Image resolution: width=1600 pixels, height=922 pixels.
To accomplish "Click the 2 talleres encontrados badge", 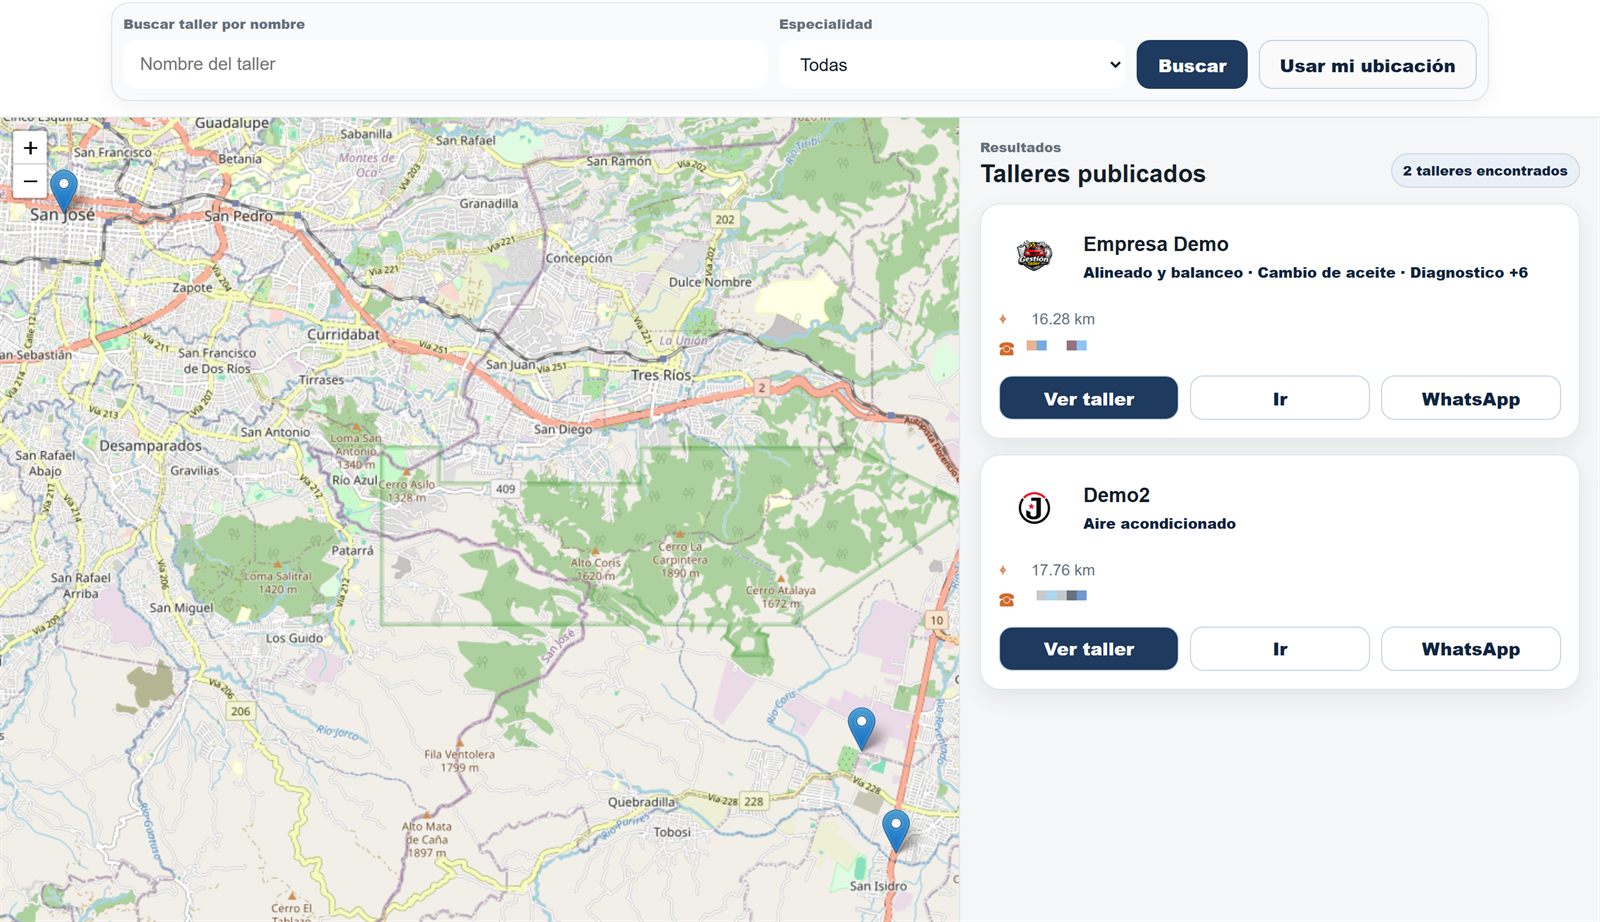I will 1485,171.
